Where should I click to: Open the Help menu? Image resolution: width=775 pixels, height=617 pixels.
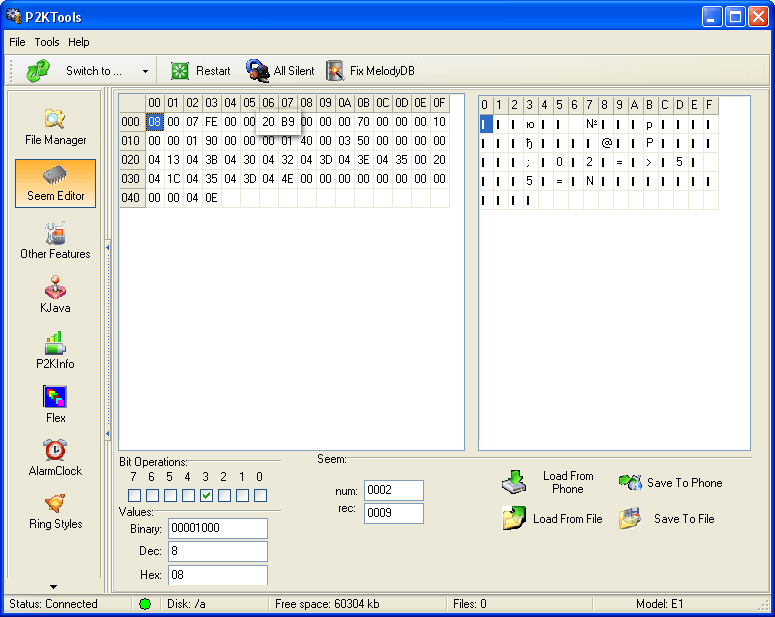[x=79, y=42]
